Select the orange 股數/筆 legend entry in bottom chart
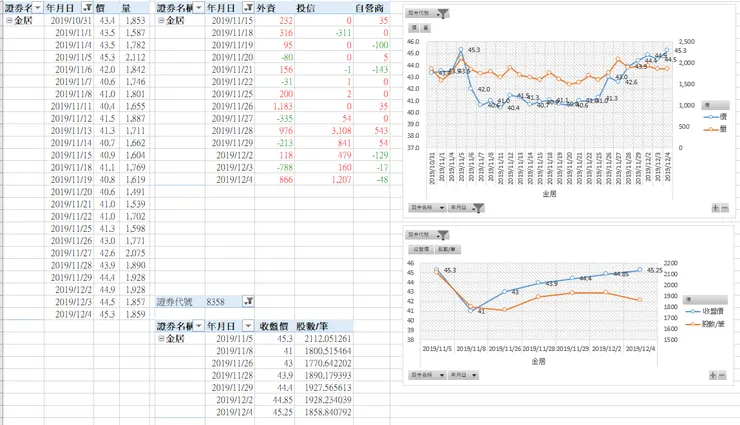This screenshot has height=425, width=740. 705,324
